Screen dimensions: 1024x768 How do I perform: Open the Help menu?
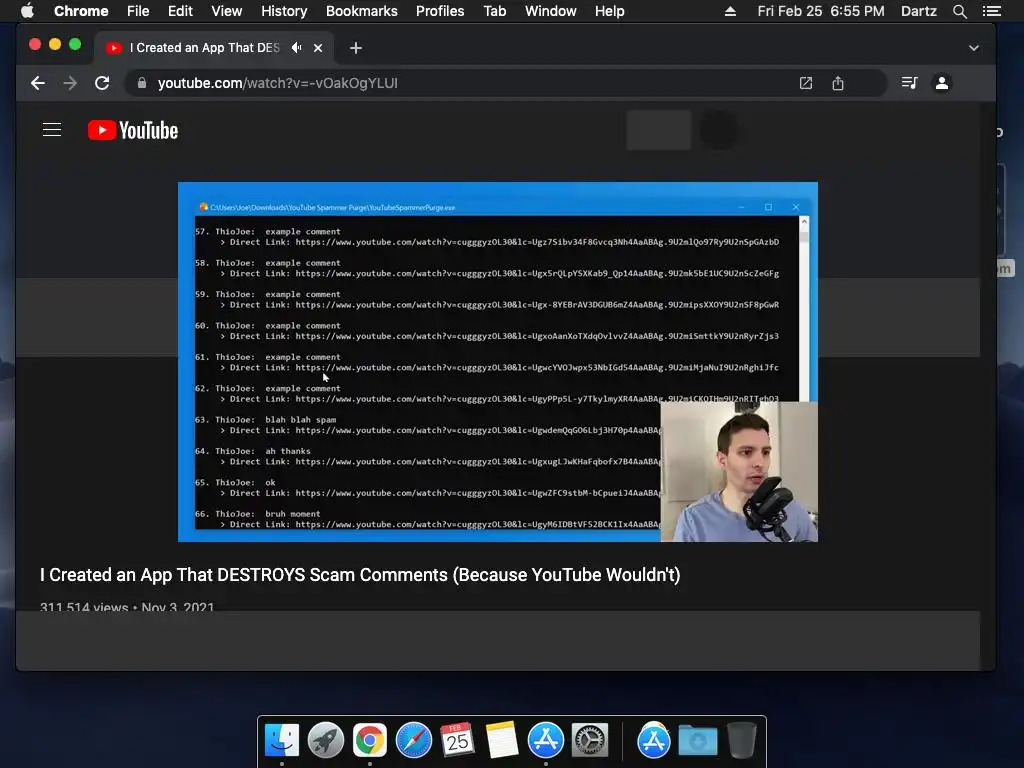(609, 11)
